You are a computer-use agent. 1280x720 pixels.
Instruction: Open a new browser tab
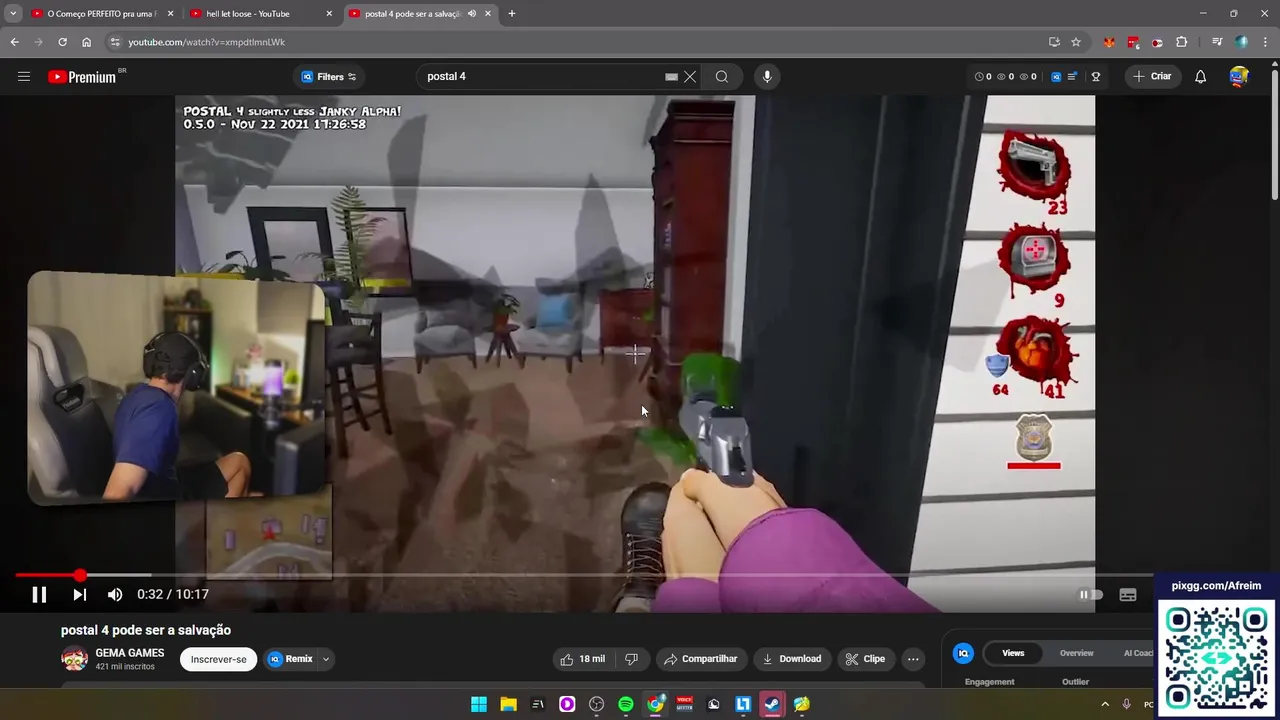(512, 14)
